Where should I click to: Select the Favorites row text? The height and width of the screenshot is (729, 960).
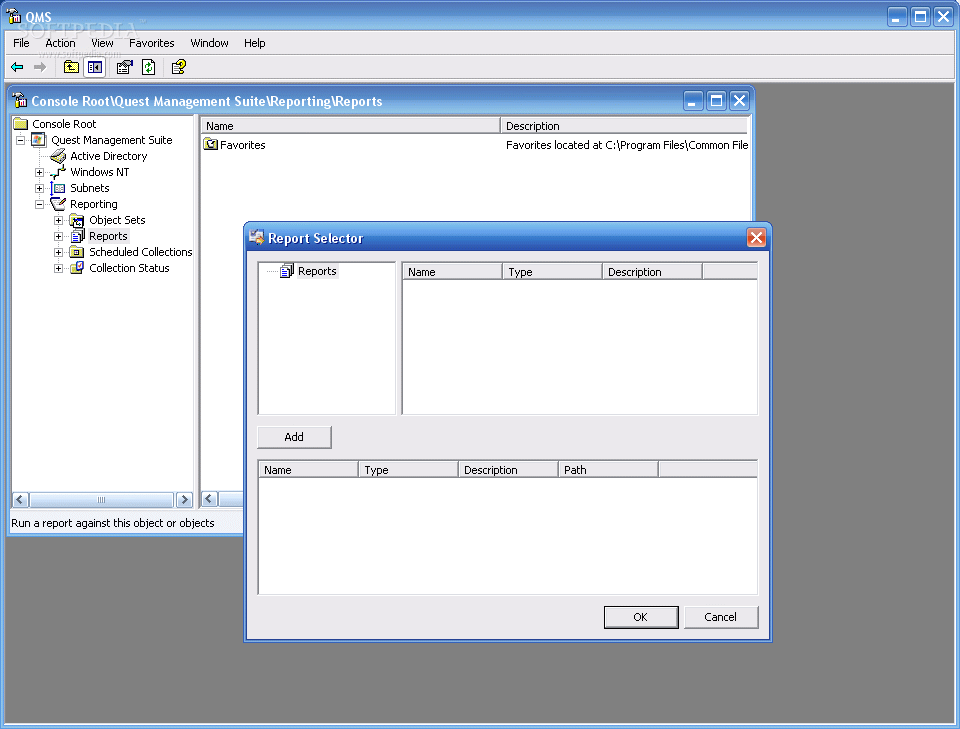pyautogui.click(x=242, y=145)
